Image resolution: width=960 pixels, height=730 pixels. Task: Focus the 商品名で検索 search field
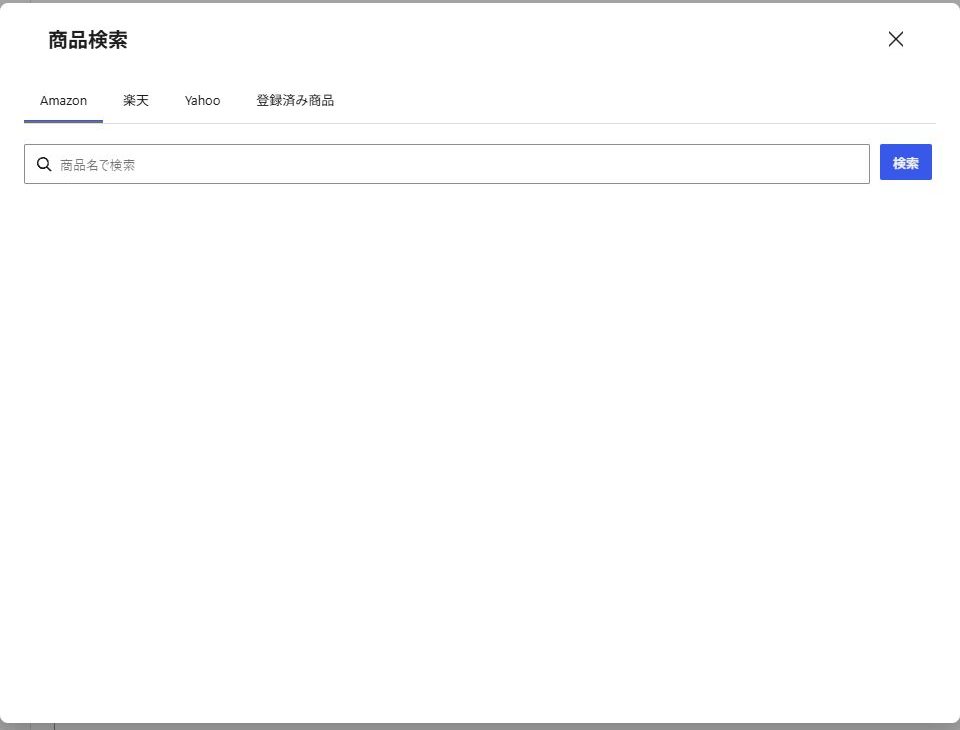(x=446, y=164)
